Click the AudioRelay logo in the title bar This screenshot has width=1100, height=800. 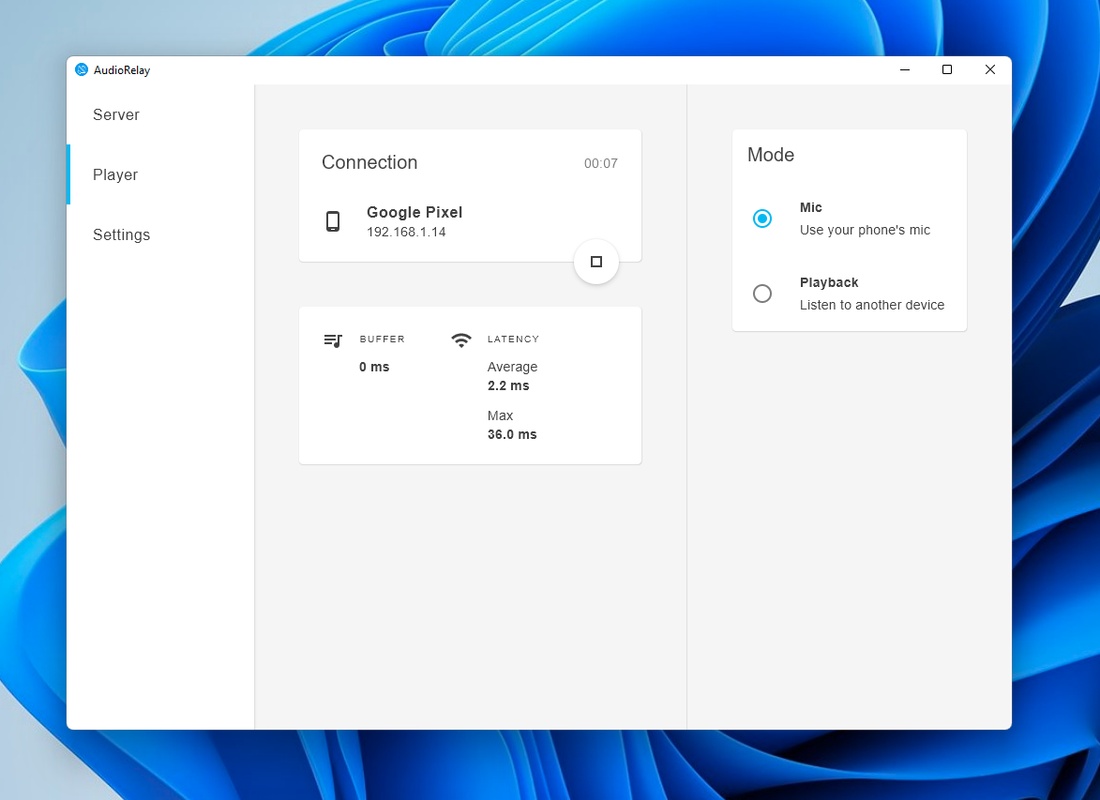(82, 70)
